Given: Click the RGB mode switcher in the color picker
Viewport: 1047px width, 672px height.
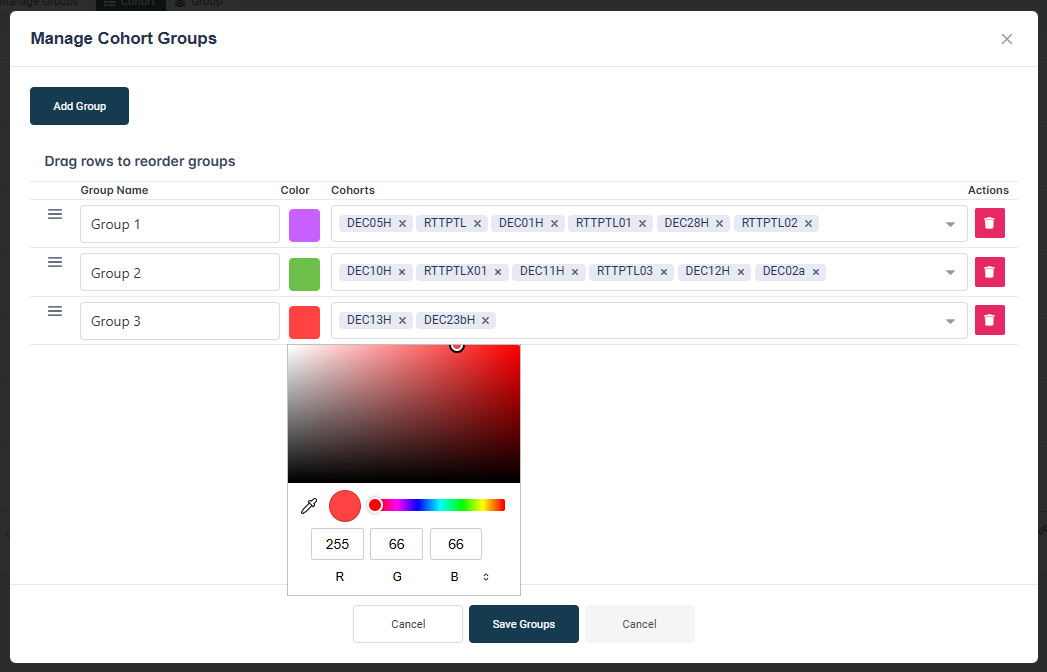Looking at the screenshot, I should click(x=485, y=576).
